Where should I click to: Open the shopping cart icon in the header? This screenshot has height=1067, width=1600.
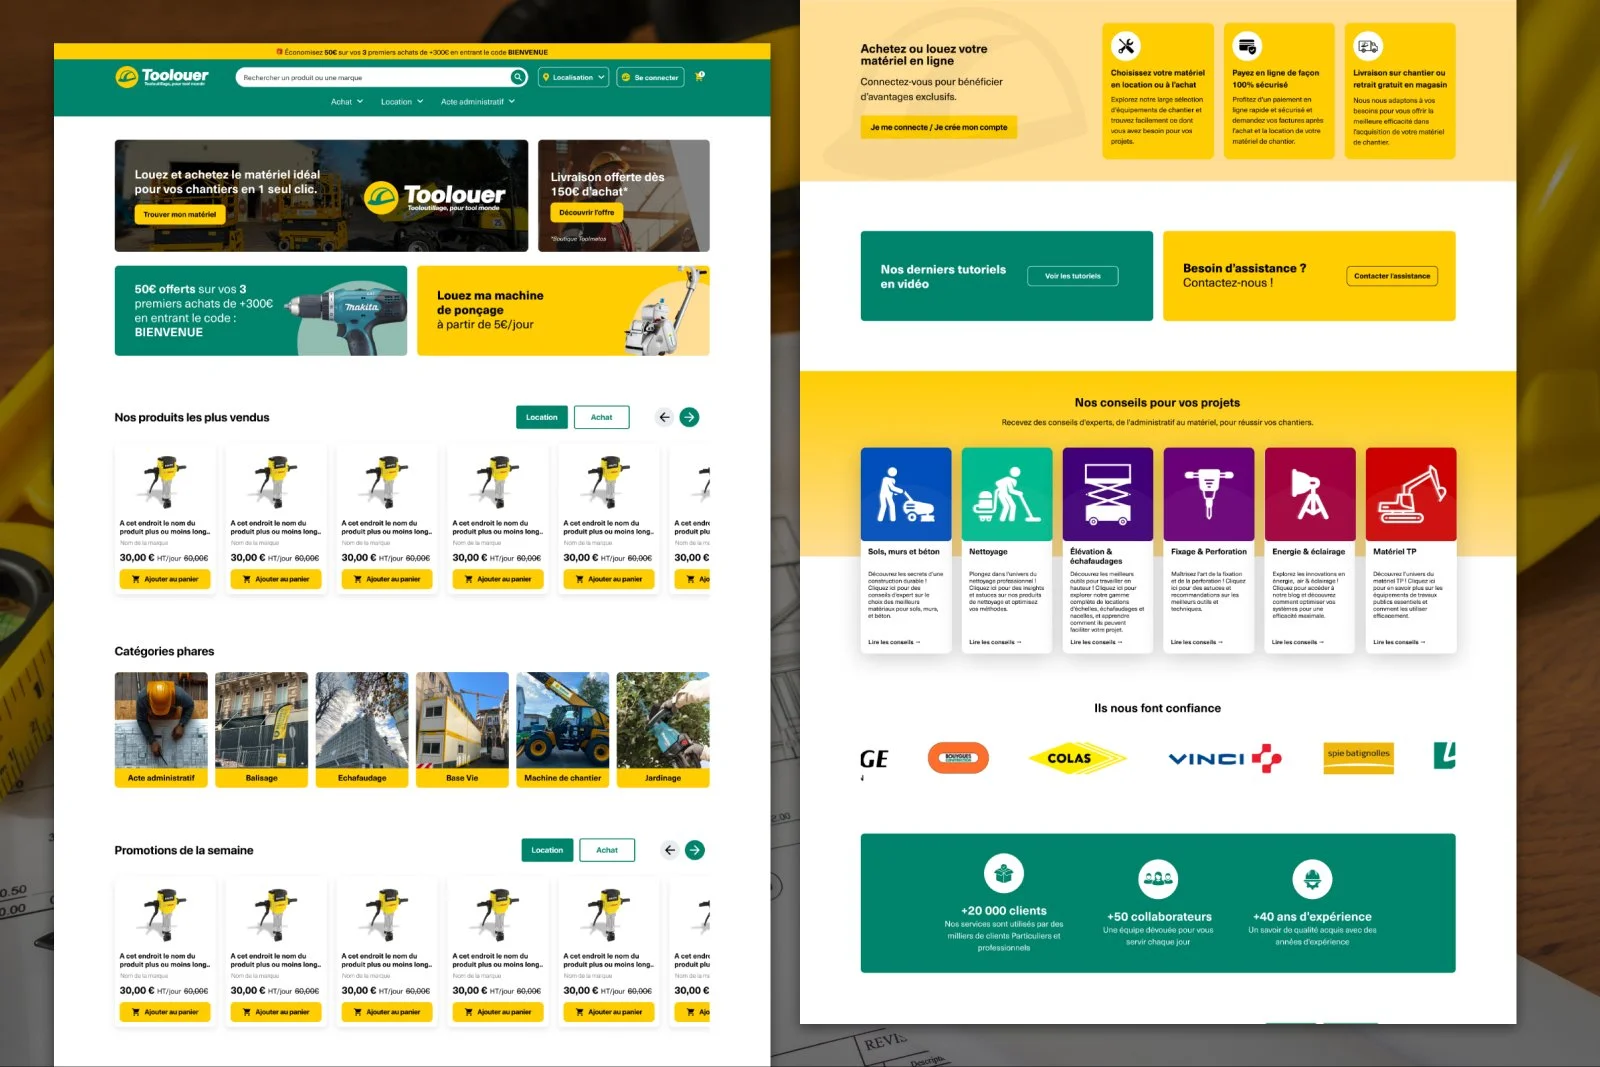(x=700, y=77)
